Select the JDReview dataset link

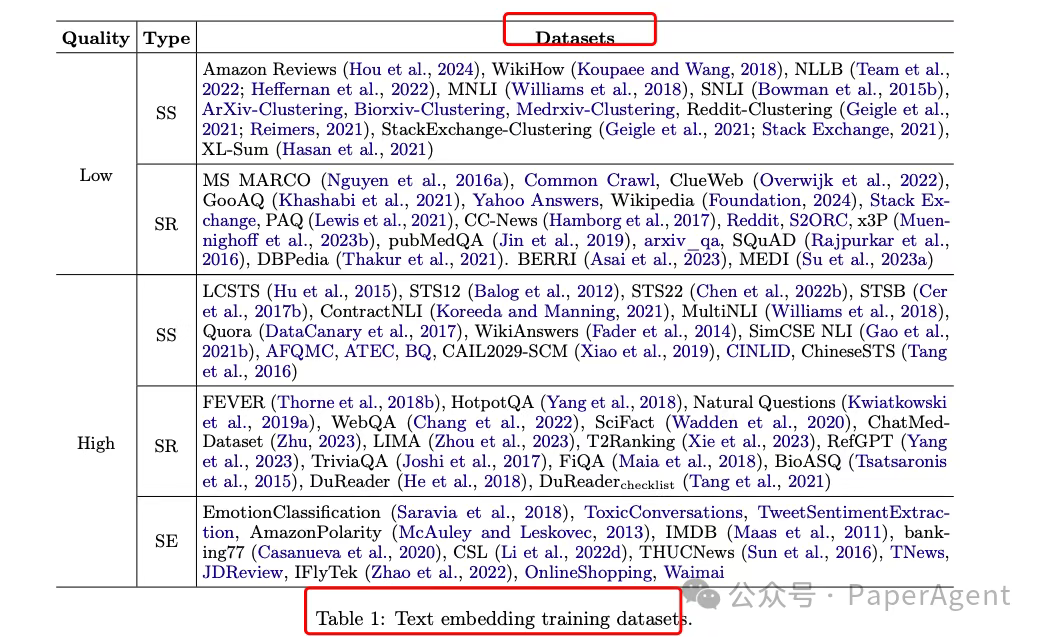[x=242, y=573]
